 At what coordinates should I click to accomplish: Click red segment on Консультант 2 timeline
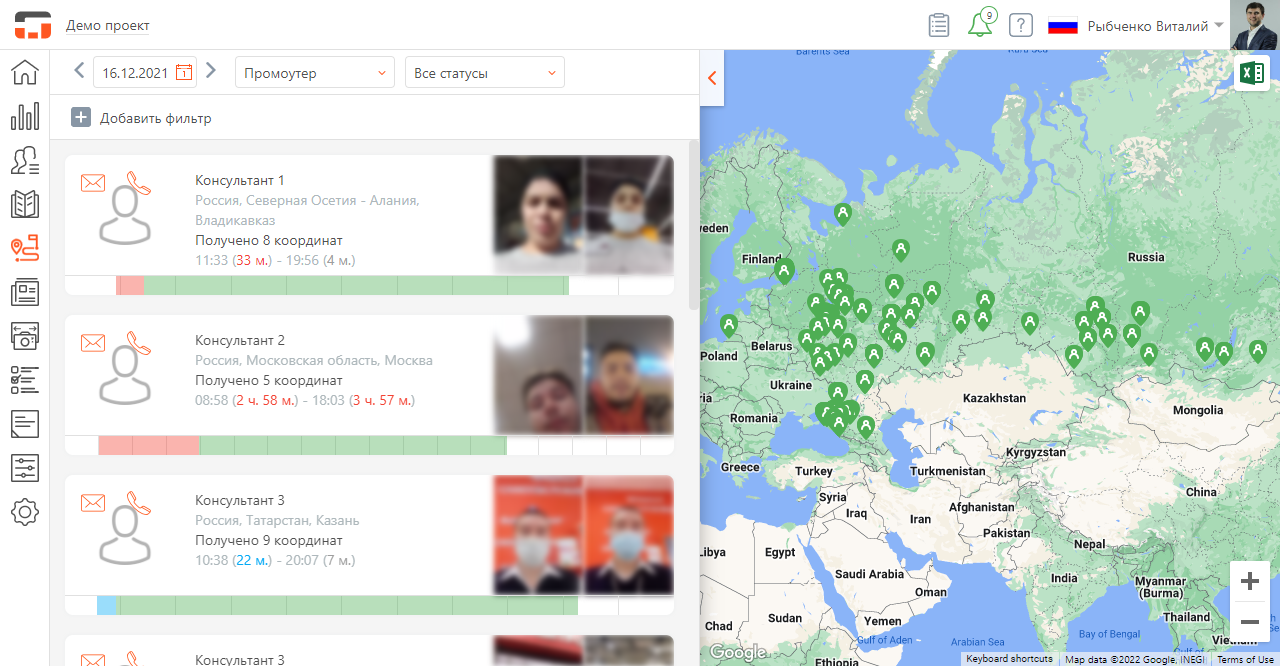point(149,445)
